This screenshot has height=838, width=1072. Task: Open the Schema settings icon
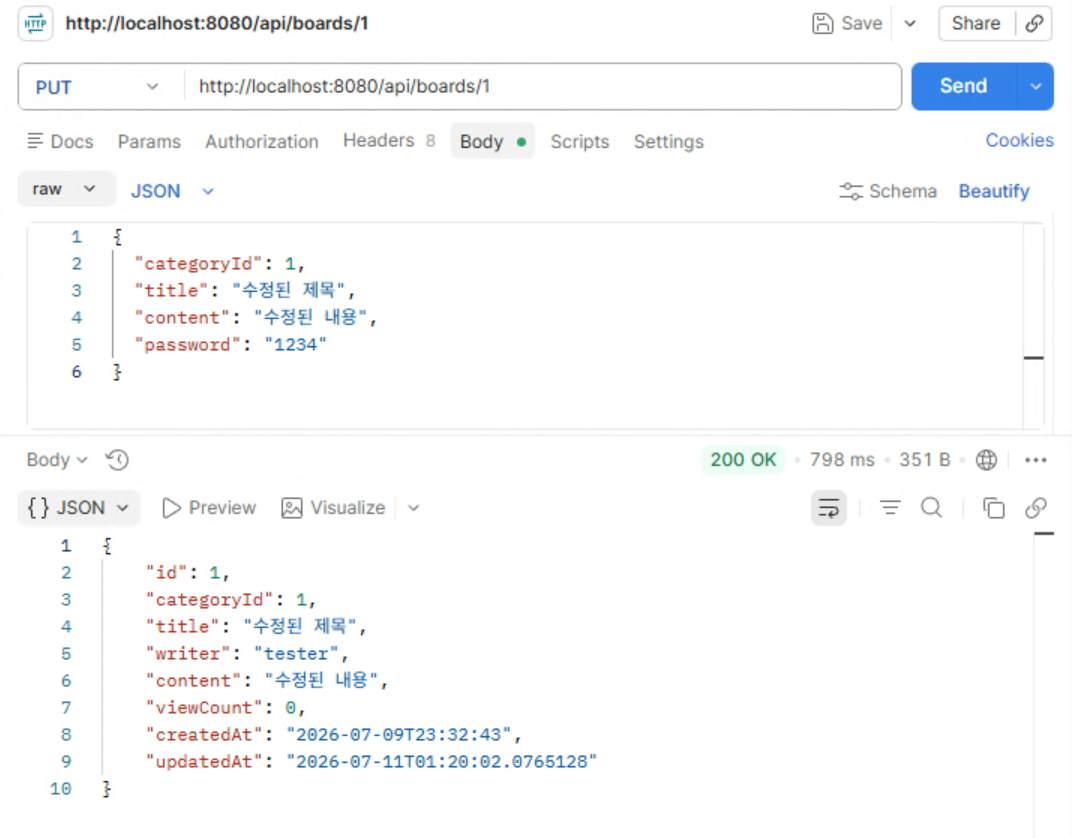point(850,191)
